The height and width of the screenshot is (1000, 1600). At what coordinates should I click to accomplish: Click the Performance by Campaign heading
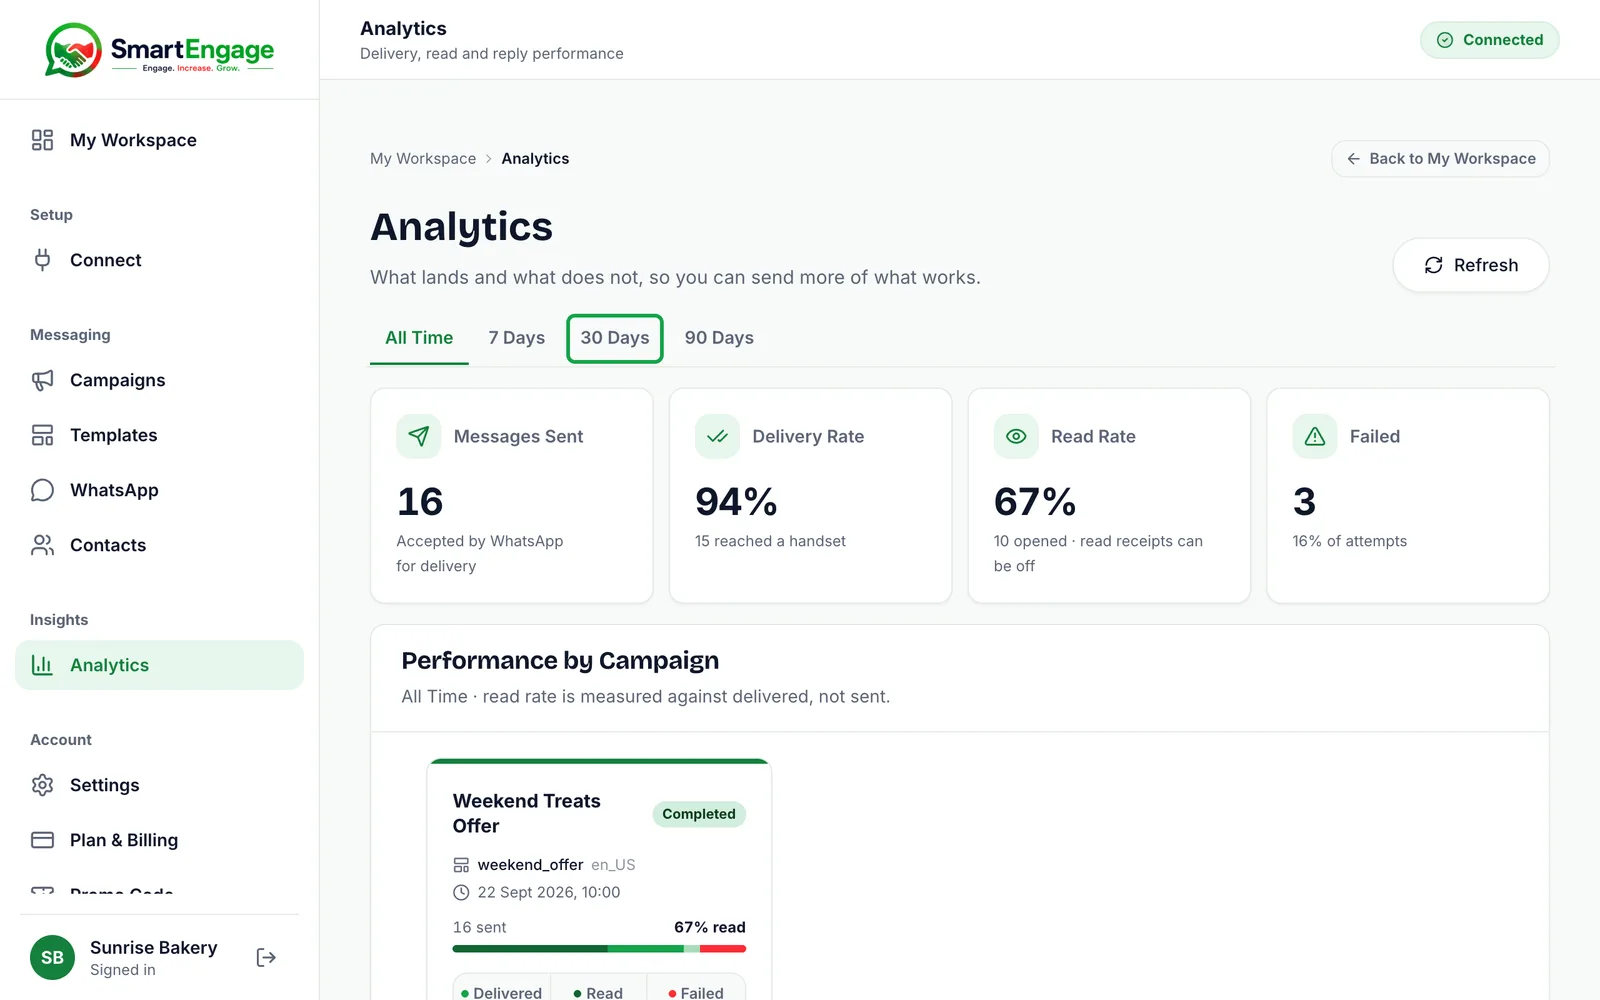coord(560,661)
